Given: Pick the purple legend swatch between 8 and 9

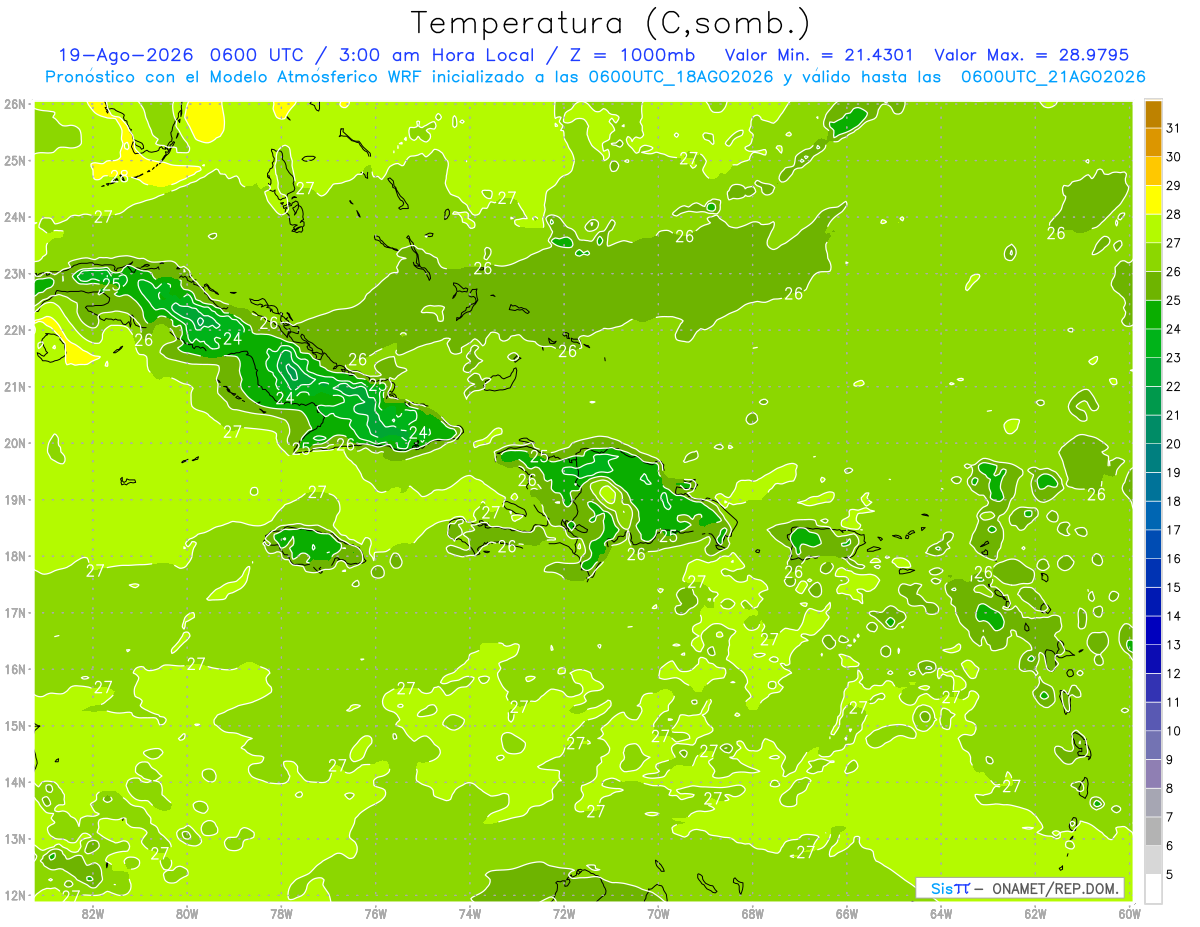Looking at the screenshot, I should tap(1154, 774).
